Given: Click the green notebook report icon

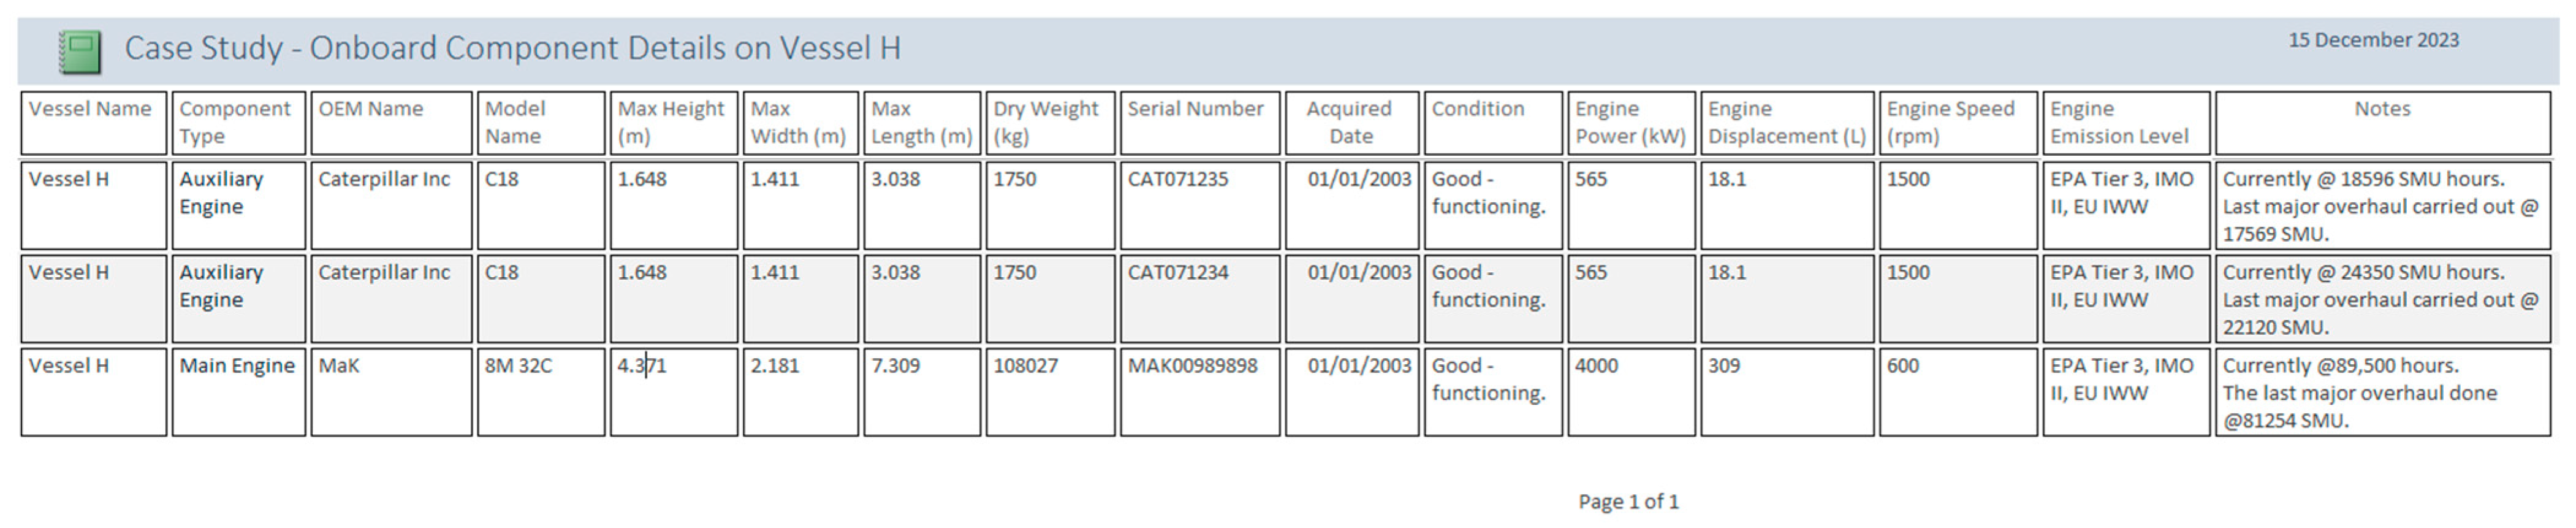Looking at the screenshot, I should pos(80,52).
